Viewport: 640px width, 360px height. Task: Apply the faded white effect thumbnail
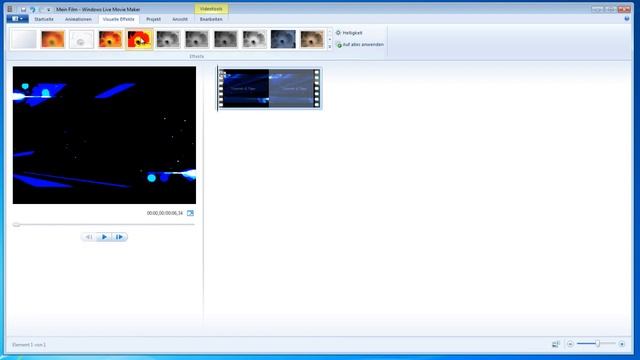point(81,40)
